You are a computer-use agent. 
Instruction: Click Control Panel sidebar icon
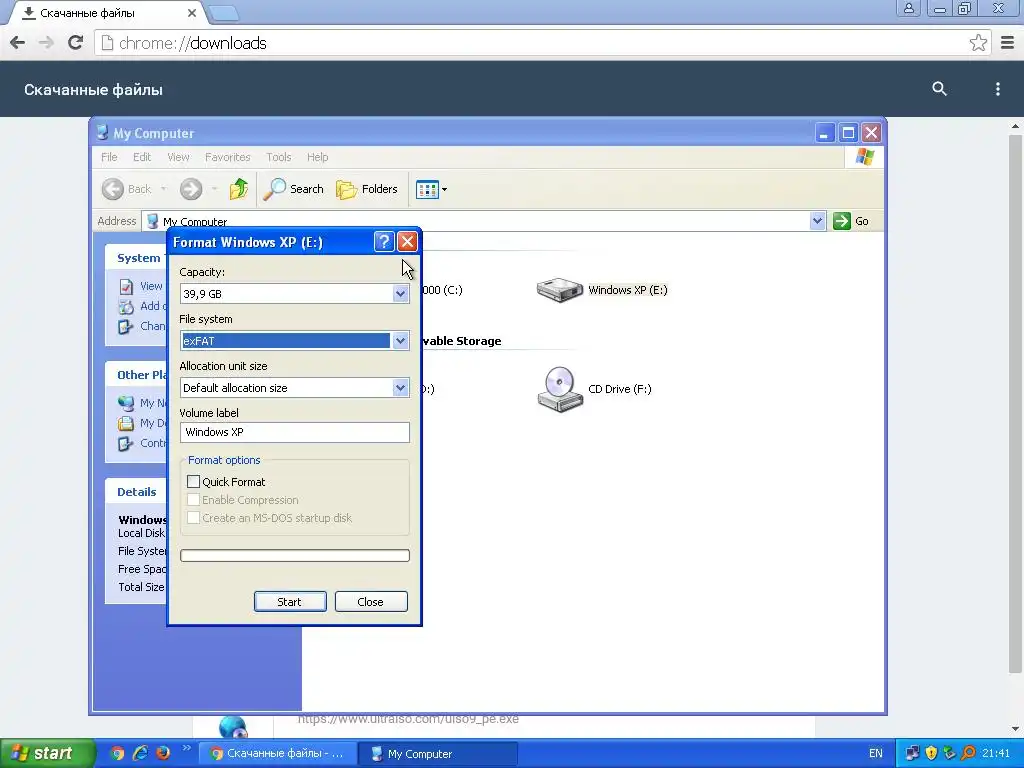pyautogui.click(x=126, y=443)
